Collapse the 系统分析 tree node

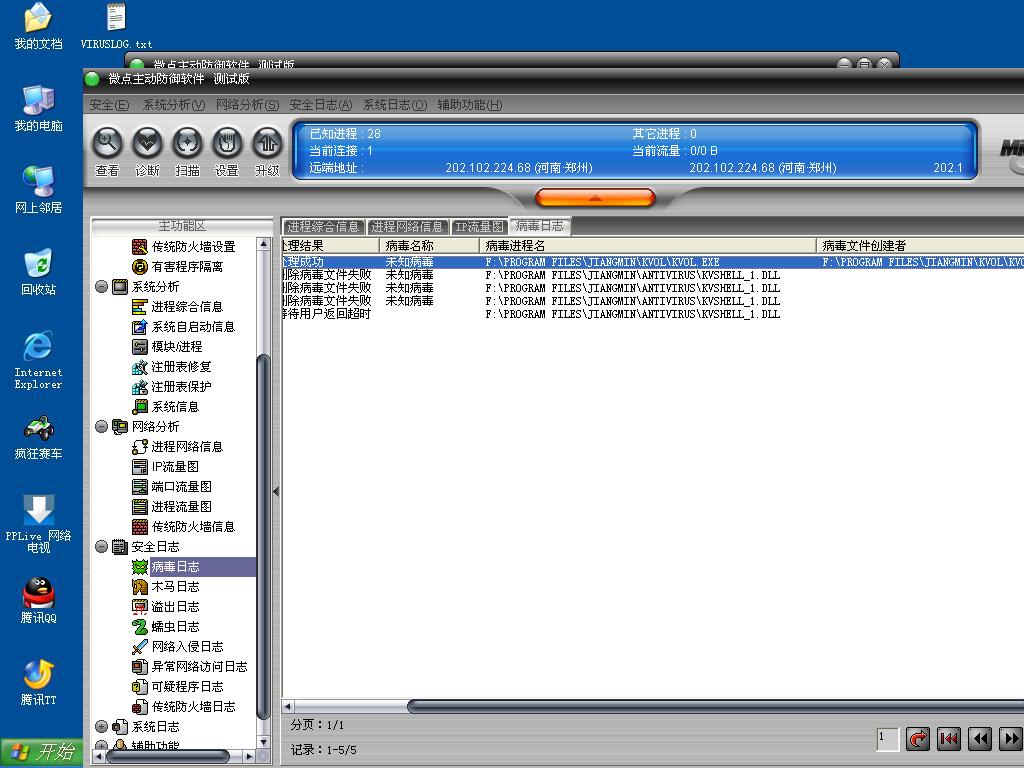click(x=101, y=287)
